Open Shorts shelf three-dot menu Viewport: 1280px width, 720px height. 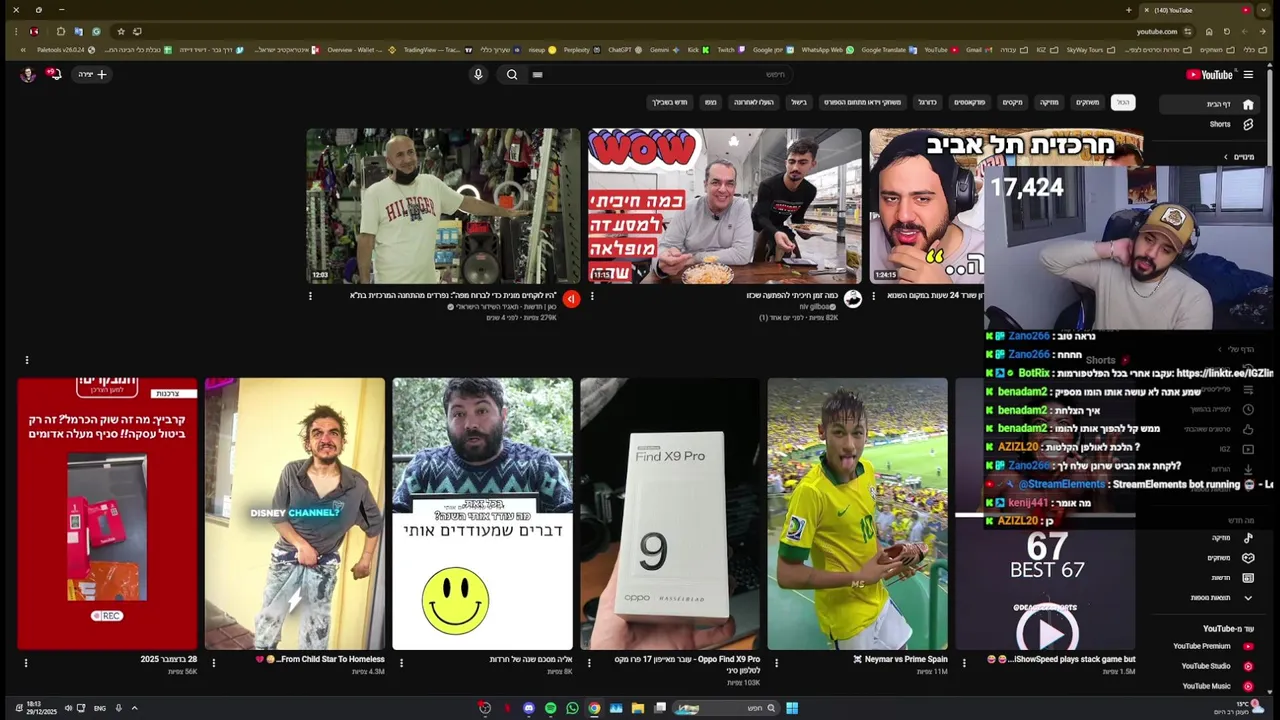coord(27,360)
